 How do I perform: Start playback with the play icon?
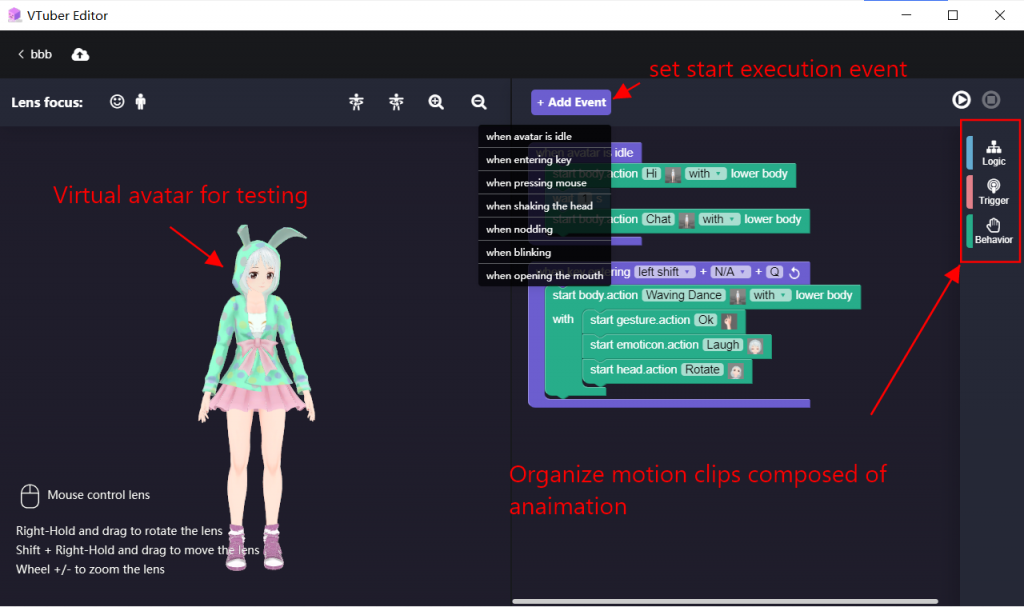pos(961,99)
